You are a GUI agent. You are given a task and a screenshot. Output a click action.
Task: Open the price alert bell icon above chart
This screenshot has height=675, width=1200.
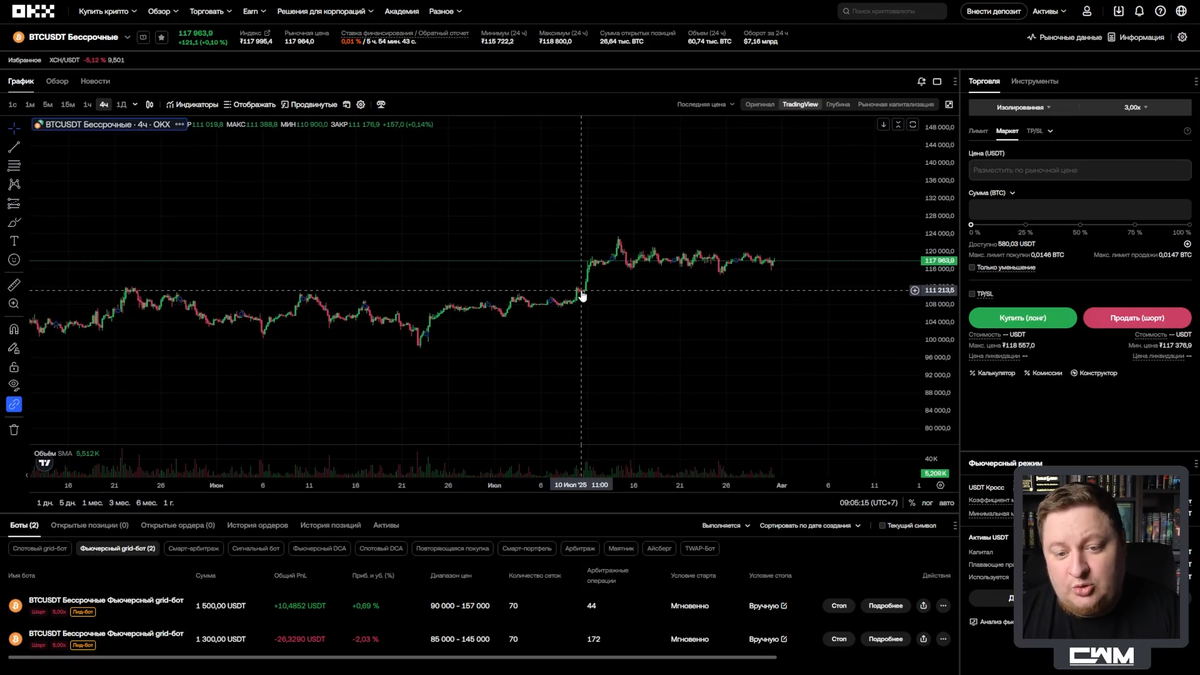[x=922, y=81]
